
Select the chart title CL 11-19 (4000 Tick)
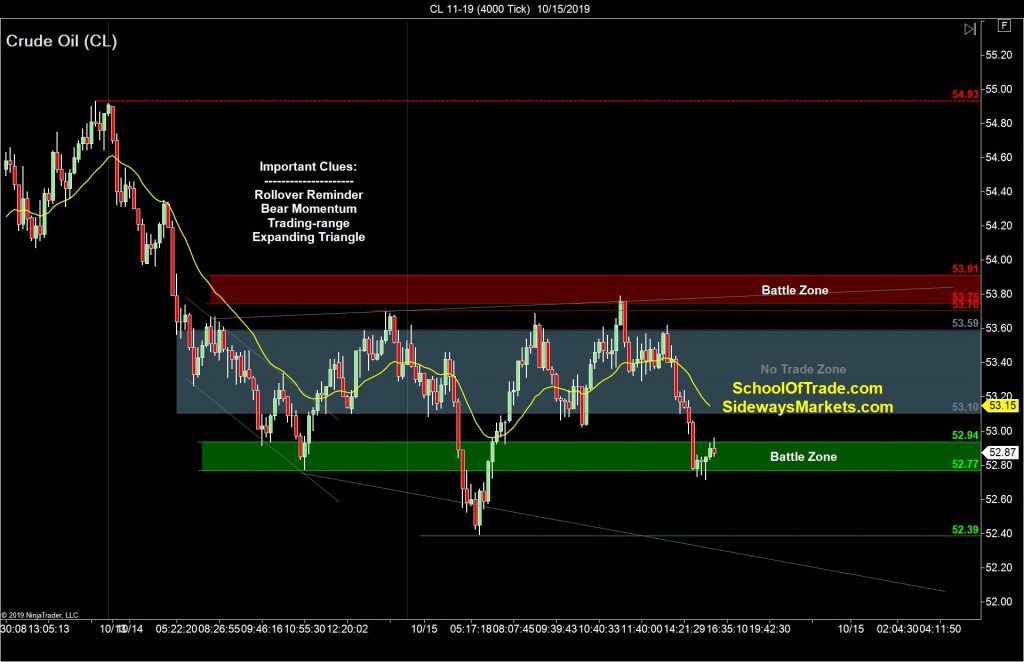[480, 8]
